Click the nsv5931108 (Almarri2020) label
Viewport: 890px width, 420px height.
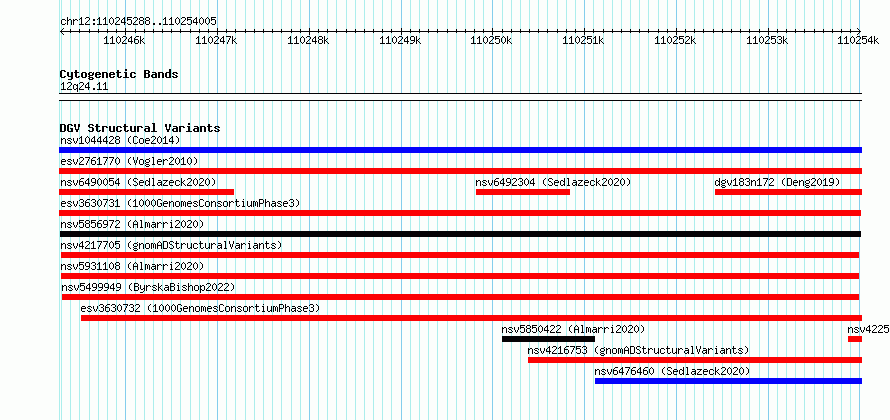[x=132, y=266]
